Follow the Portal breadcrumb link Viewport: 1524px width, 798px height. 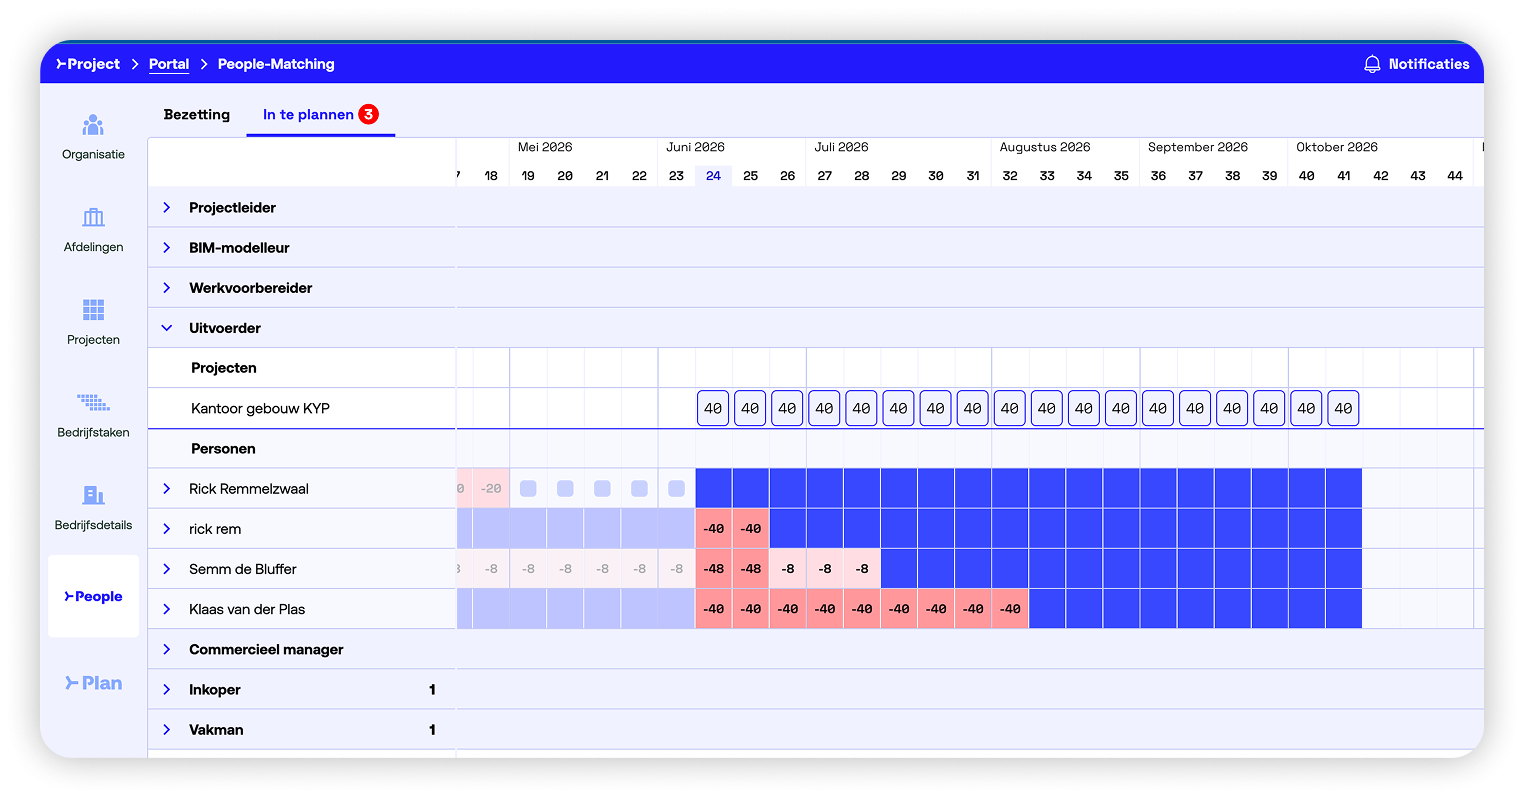click(169, 64)
